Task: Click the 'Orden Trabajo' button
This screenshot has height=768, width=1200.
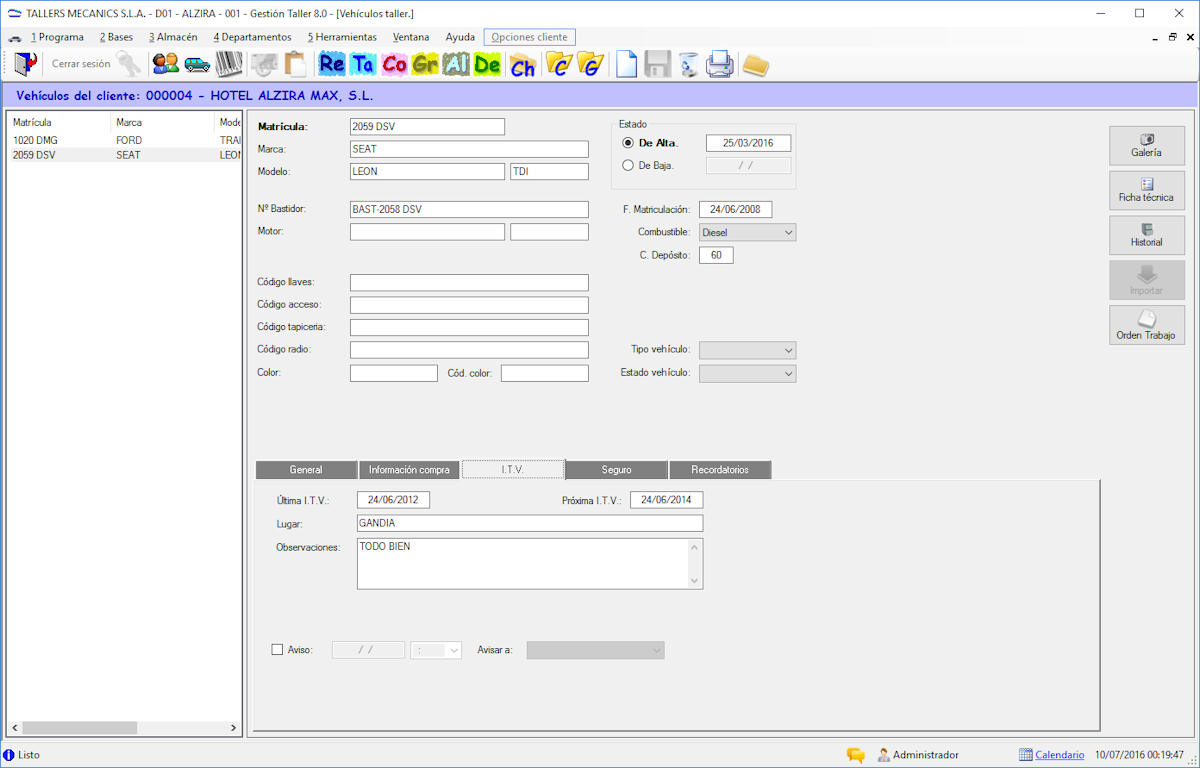Action: pos(1147,325)
